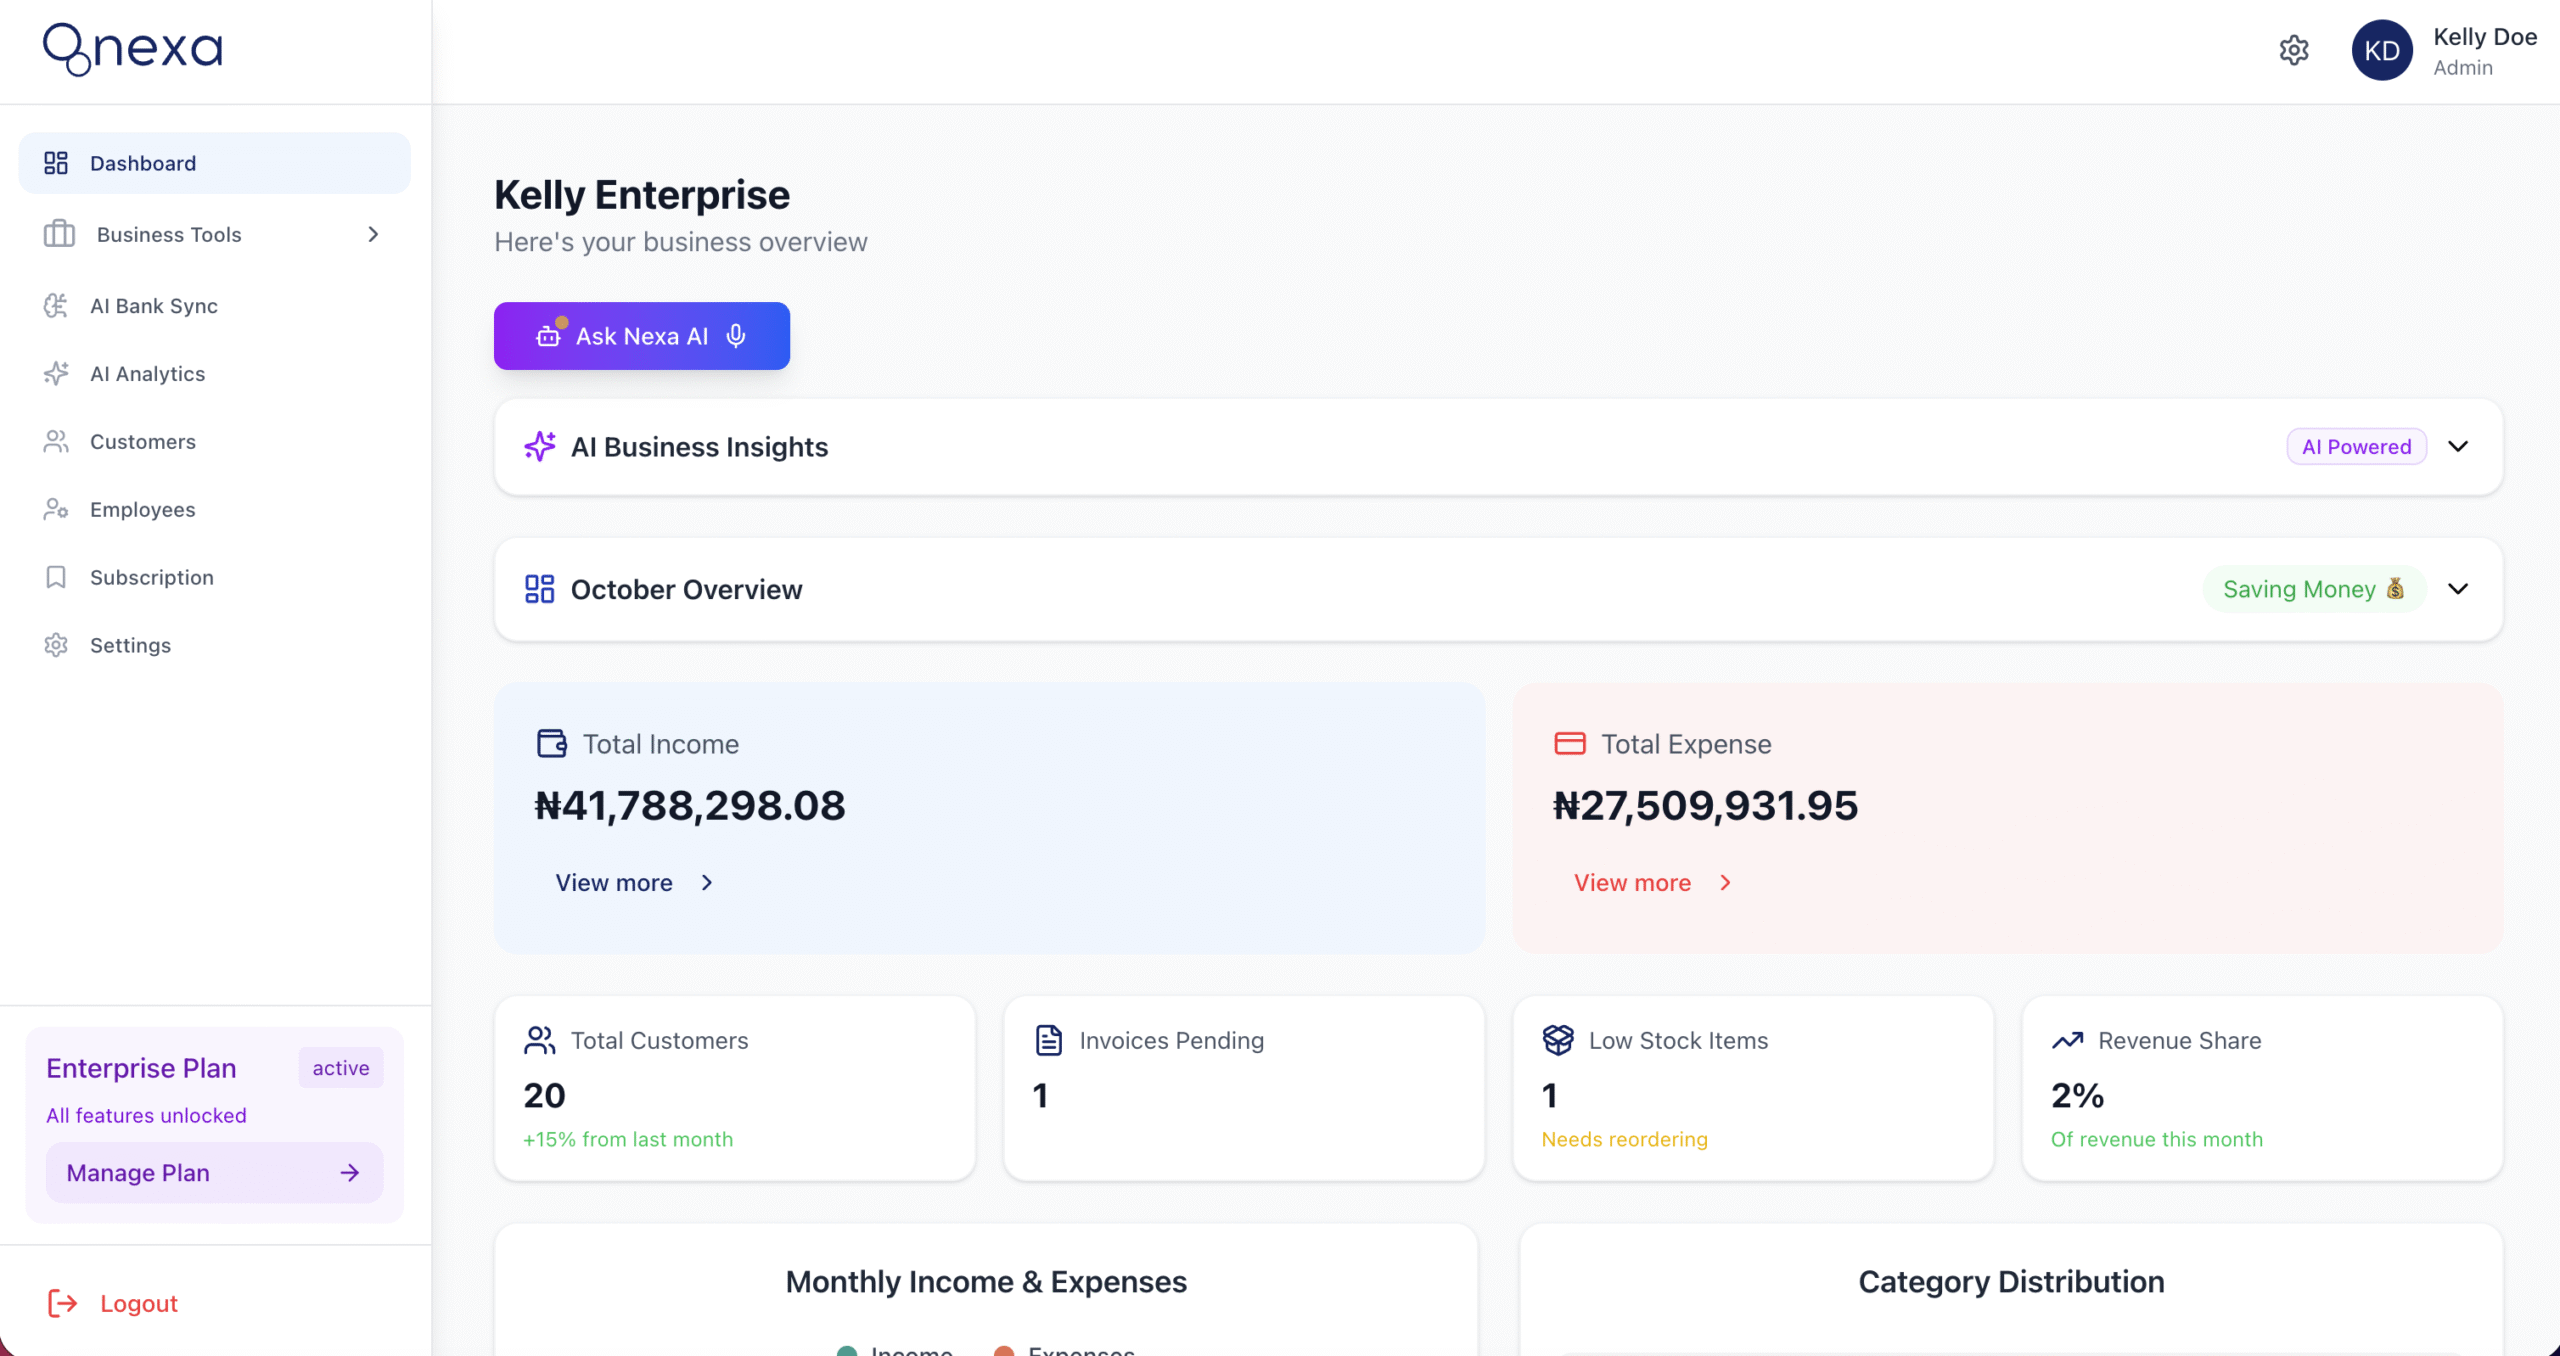The image size is (2560, 1356).
Task: Expand the AI Business Insights panel
Action: tap(2458, 446)
